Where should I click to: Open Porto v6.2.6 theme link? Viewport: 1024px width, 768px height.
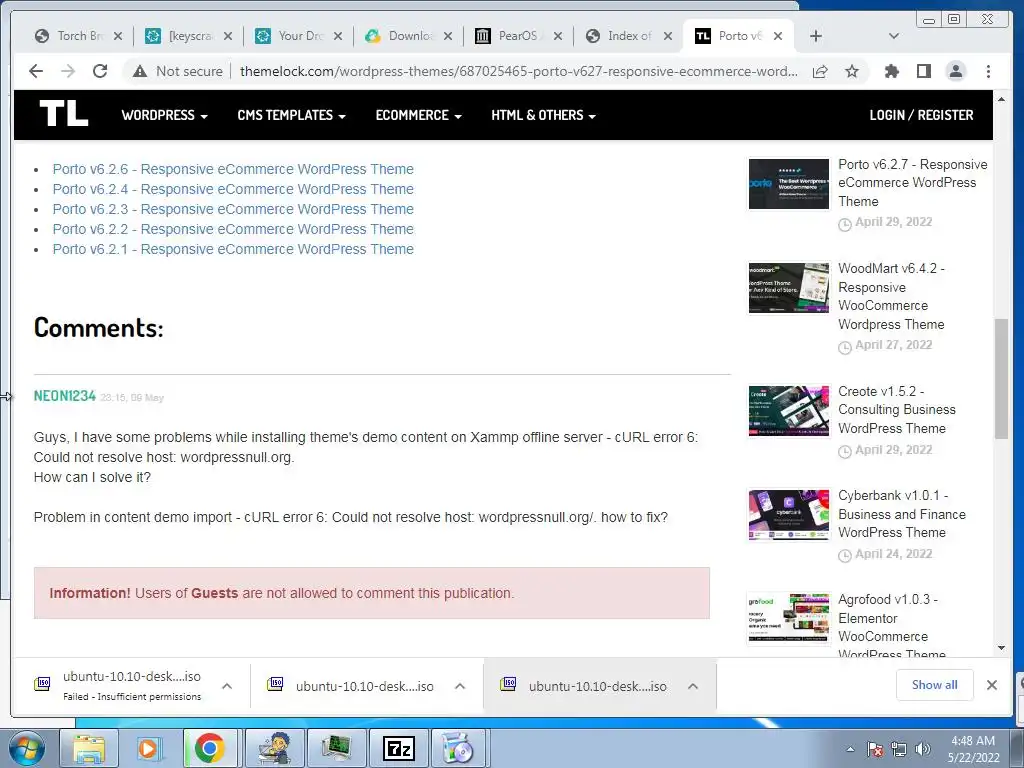tap(233, 169)
